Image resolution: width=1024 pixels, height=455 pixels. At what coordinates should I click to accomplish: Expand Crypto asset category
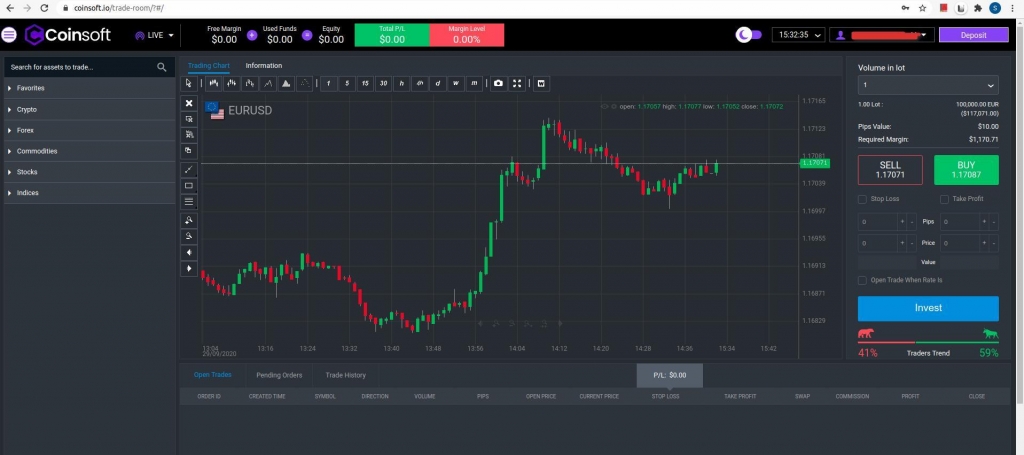pos(89,110)
